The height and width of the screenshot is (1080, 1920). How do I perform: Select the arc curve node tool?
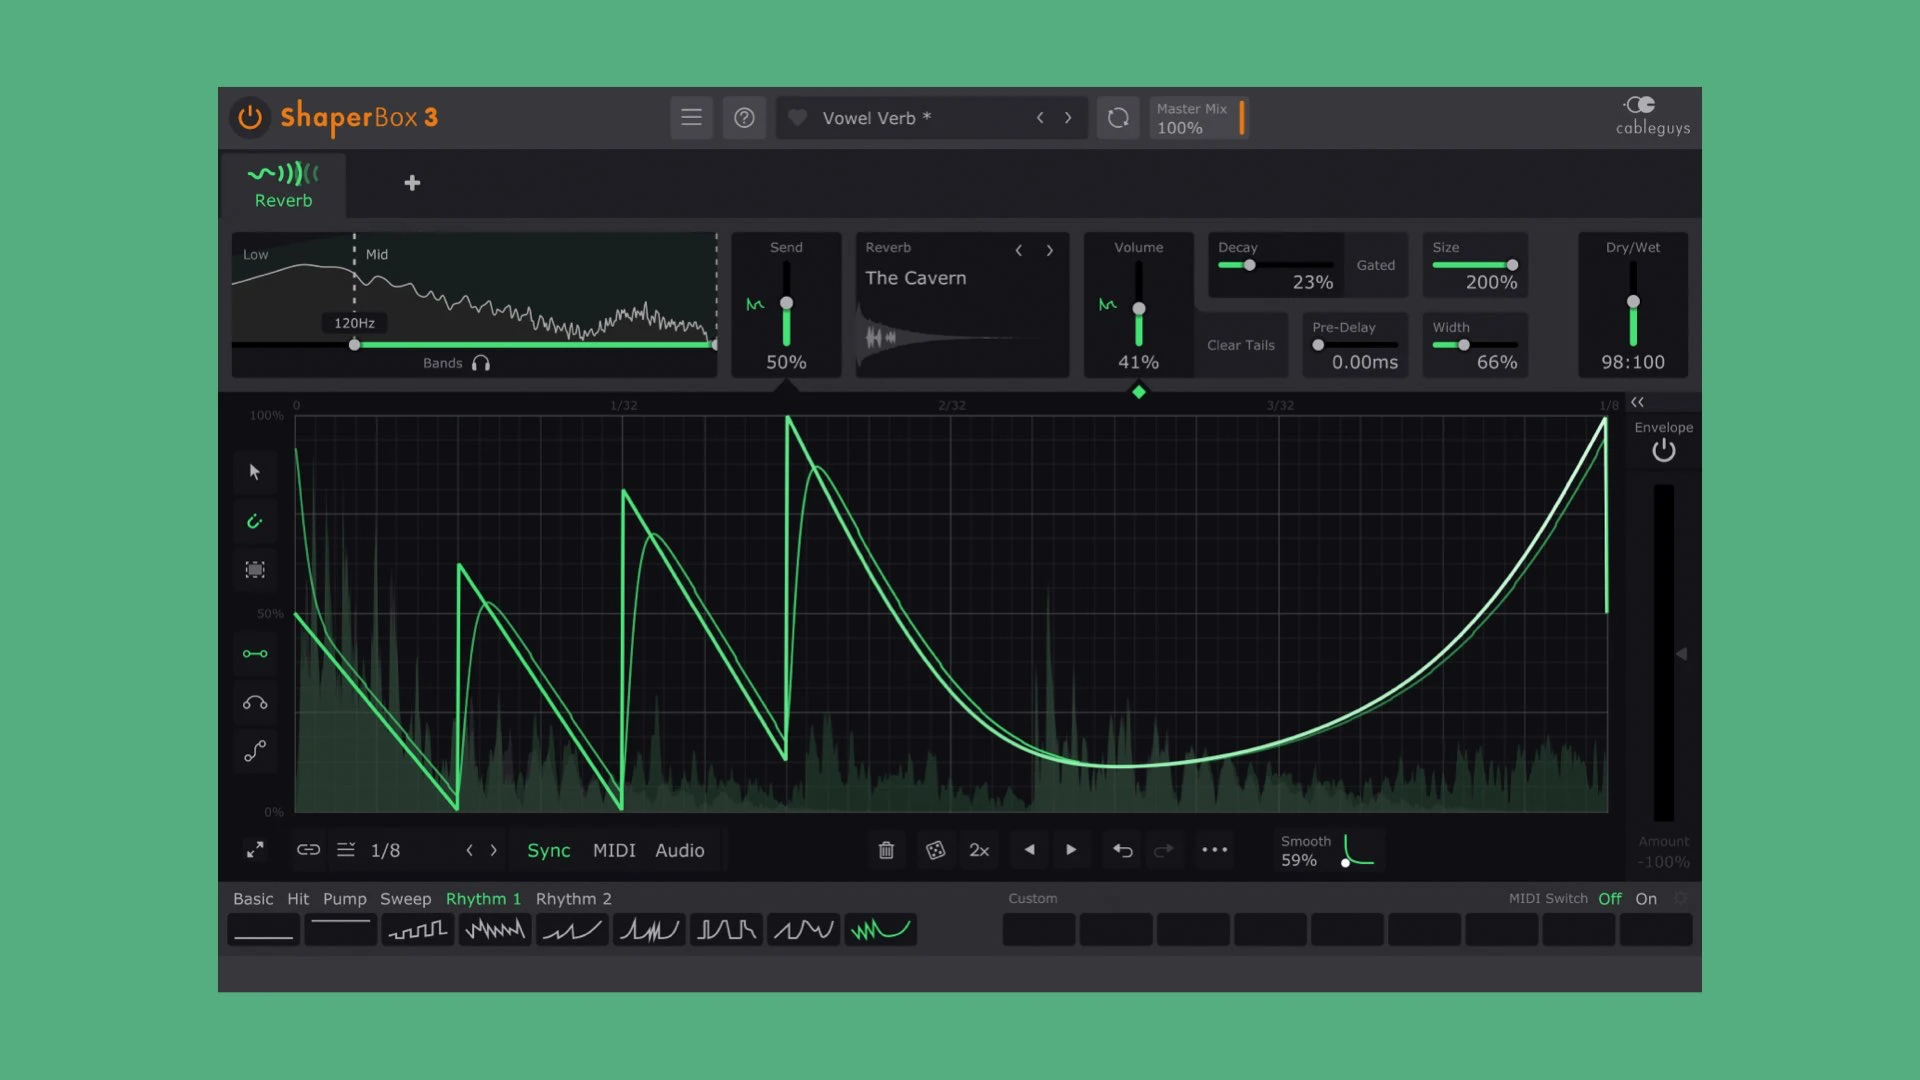click(255, 703)
